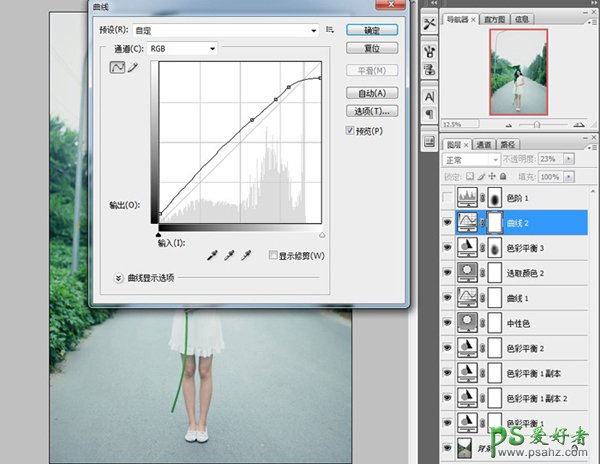Click the 自动 auto button

pyautogui.click(x=373, y=93)
